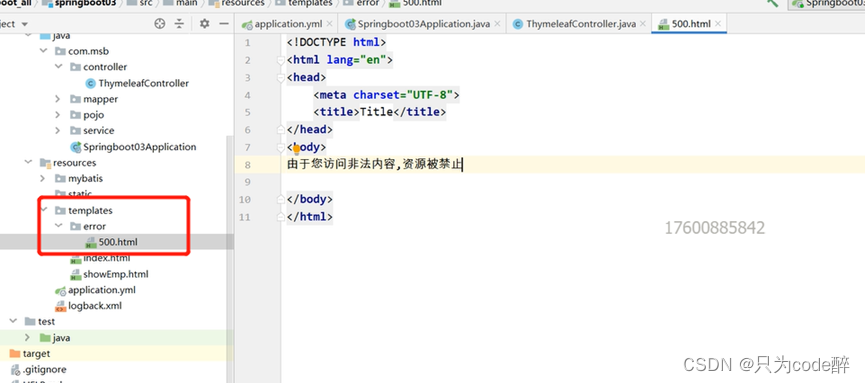Click the collapse all icon in project panel
This screenshot has height=383, width=865.
[179, 24]
